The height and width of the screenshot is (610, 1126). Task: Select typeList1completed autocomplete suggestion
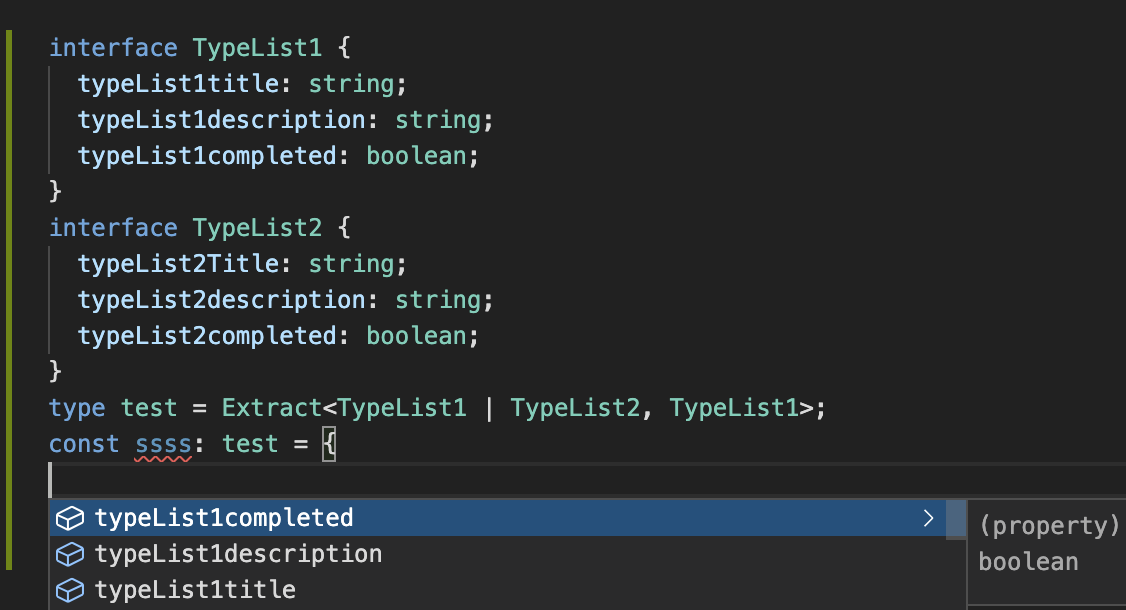tap(224, 518)
